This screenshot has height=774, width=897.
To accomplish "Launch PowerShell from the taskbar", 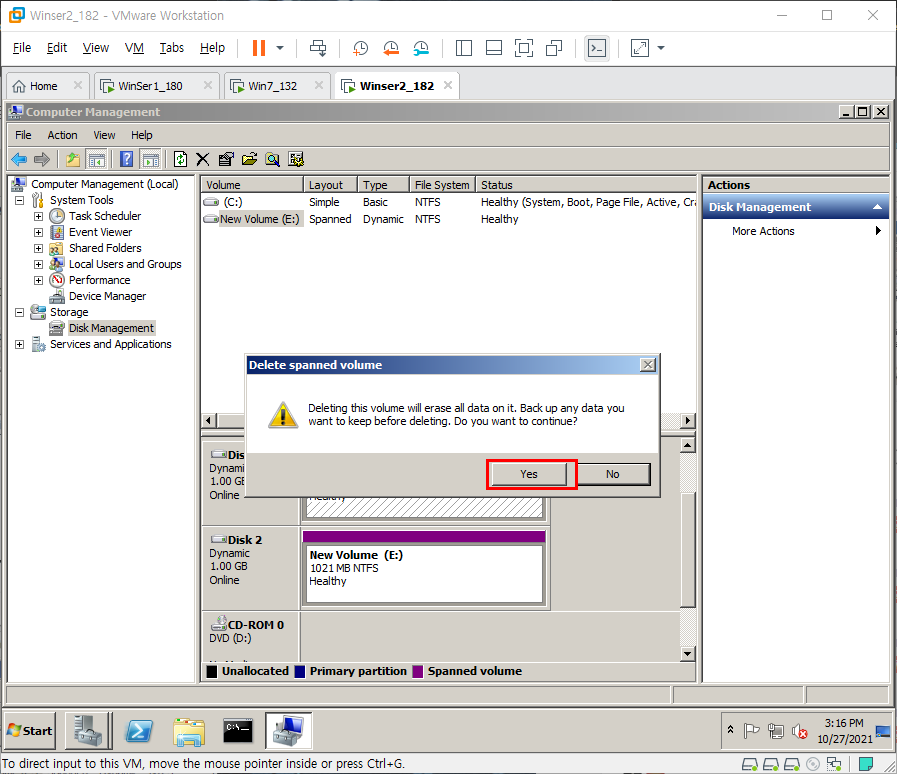I will pyautogui.click(x=139, y=731).
